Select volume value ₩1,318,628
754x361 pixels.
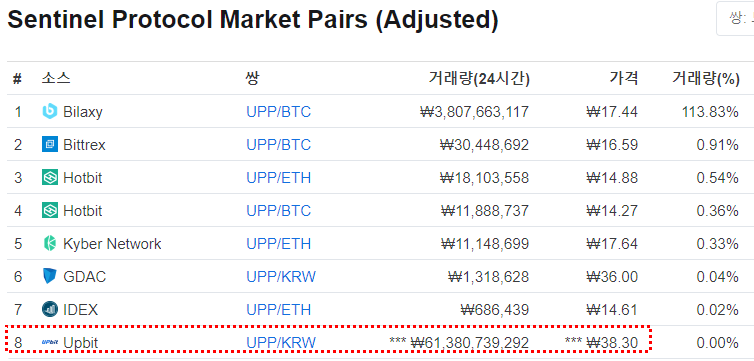(x=489, y=277)
